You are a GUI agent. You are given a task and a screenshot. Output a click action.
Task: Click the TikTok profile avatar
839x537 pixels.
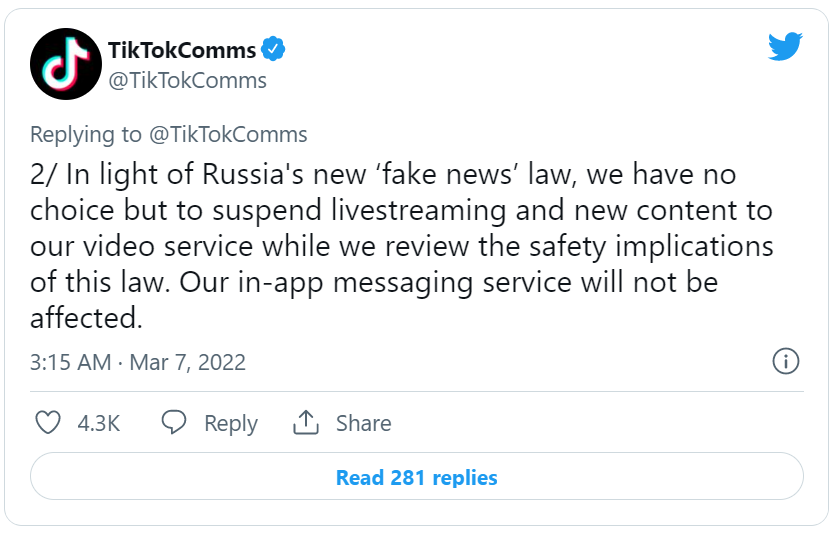[64, 64]
